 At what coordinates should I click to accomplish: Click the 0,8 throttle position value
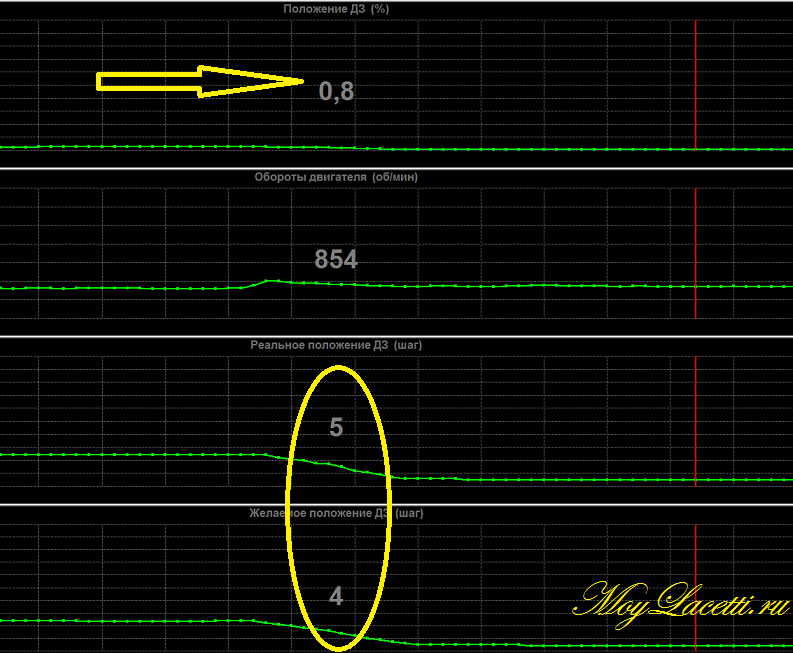pyautogui.click(x=336, y=92)
